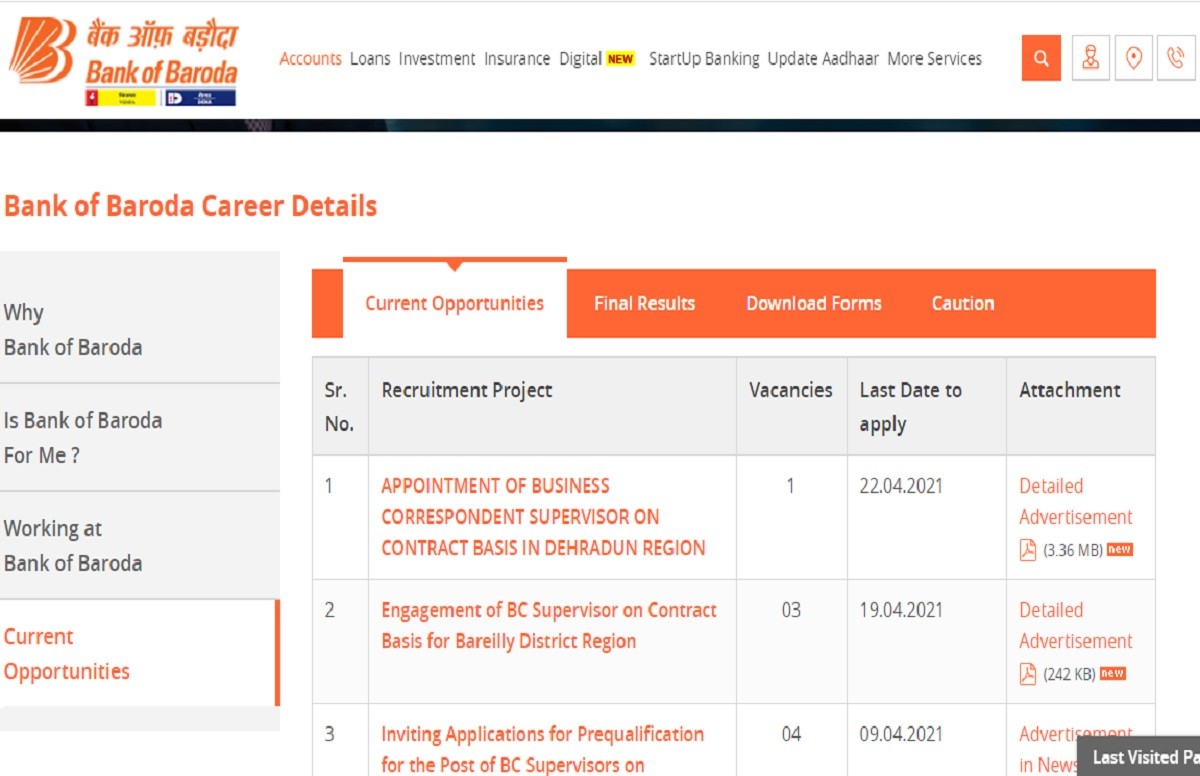Open Dehradun Business Correspondent Supervisor recruitment link

click(543, 517)
